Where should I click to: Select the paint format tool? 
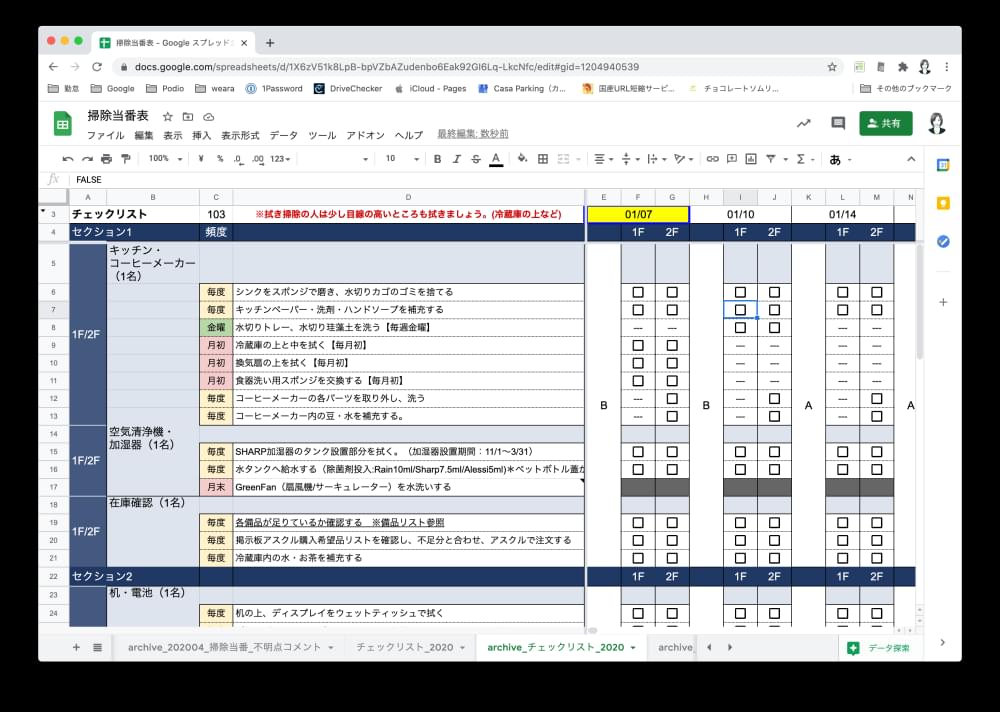(x=125, y=159)
